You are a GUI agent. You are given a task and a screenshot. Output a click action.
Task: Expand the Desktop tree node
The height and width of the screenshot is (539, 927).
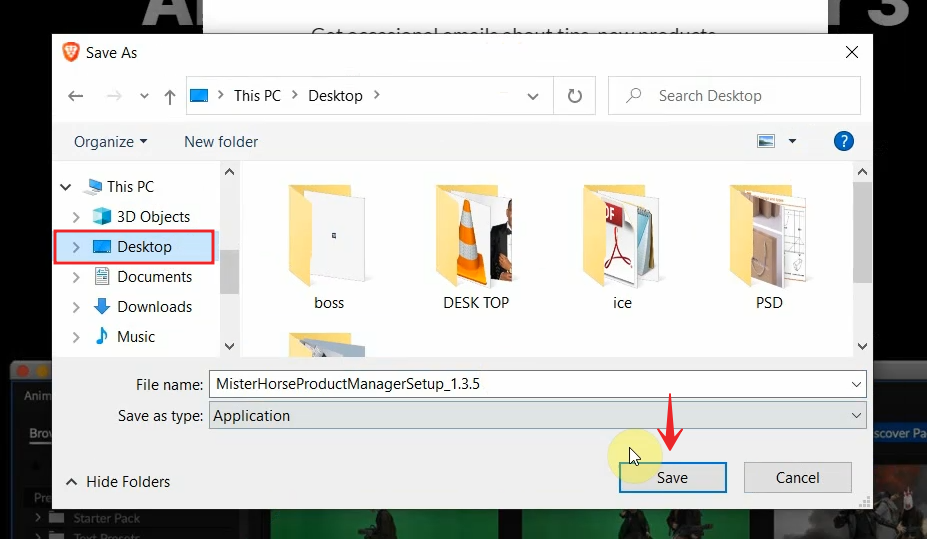[x=76, y=247]
